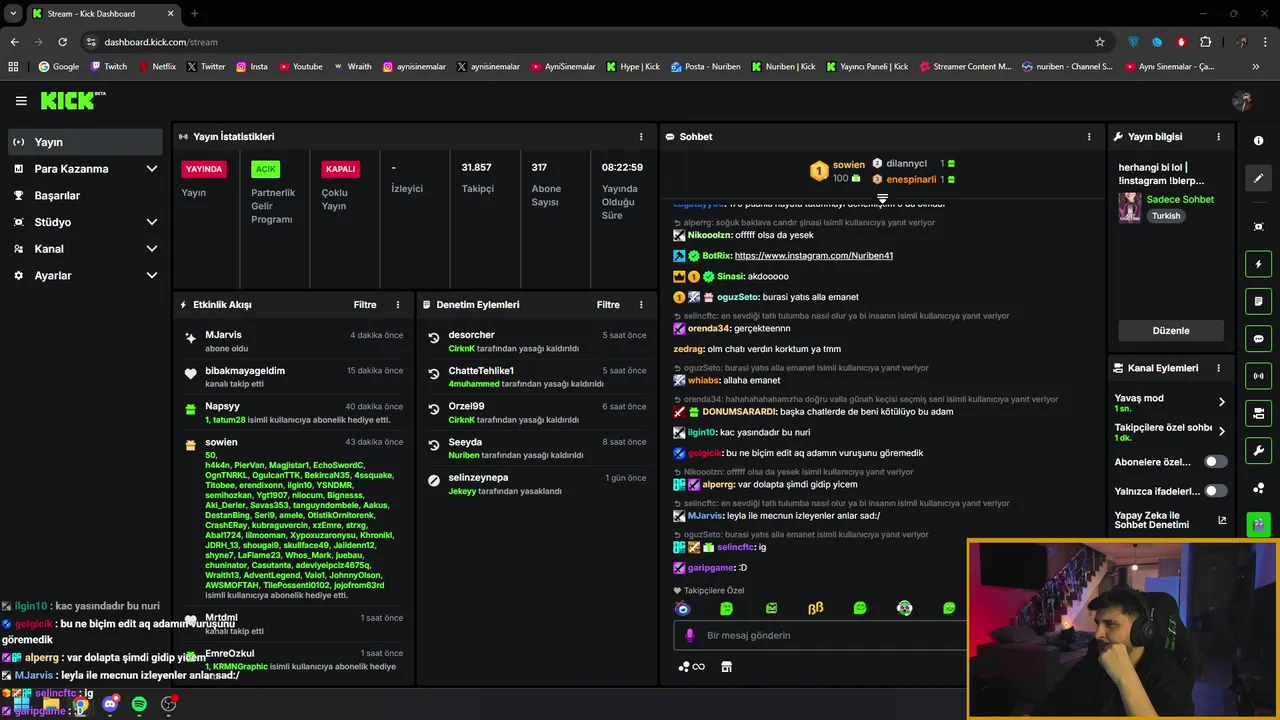Click Yapay Zeka ile Sohbet Denetimi
The width and height of the screenshot is (1280, 720).
coord(1152,520)
